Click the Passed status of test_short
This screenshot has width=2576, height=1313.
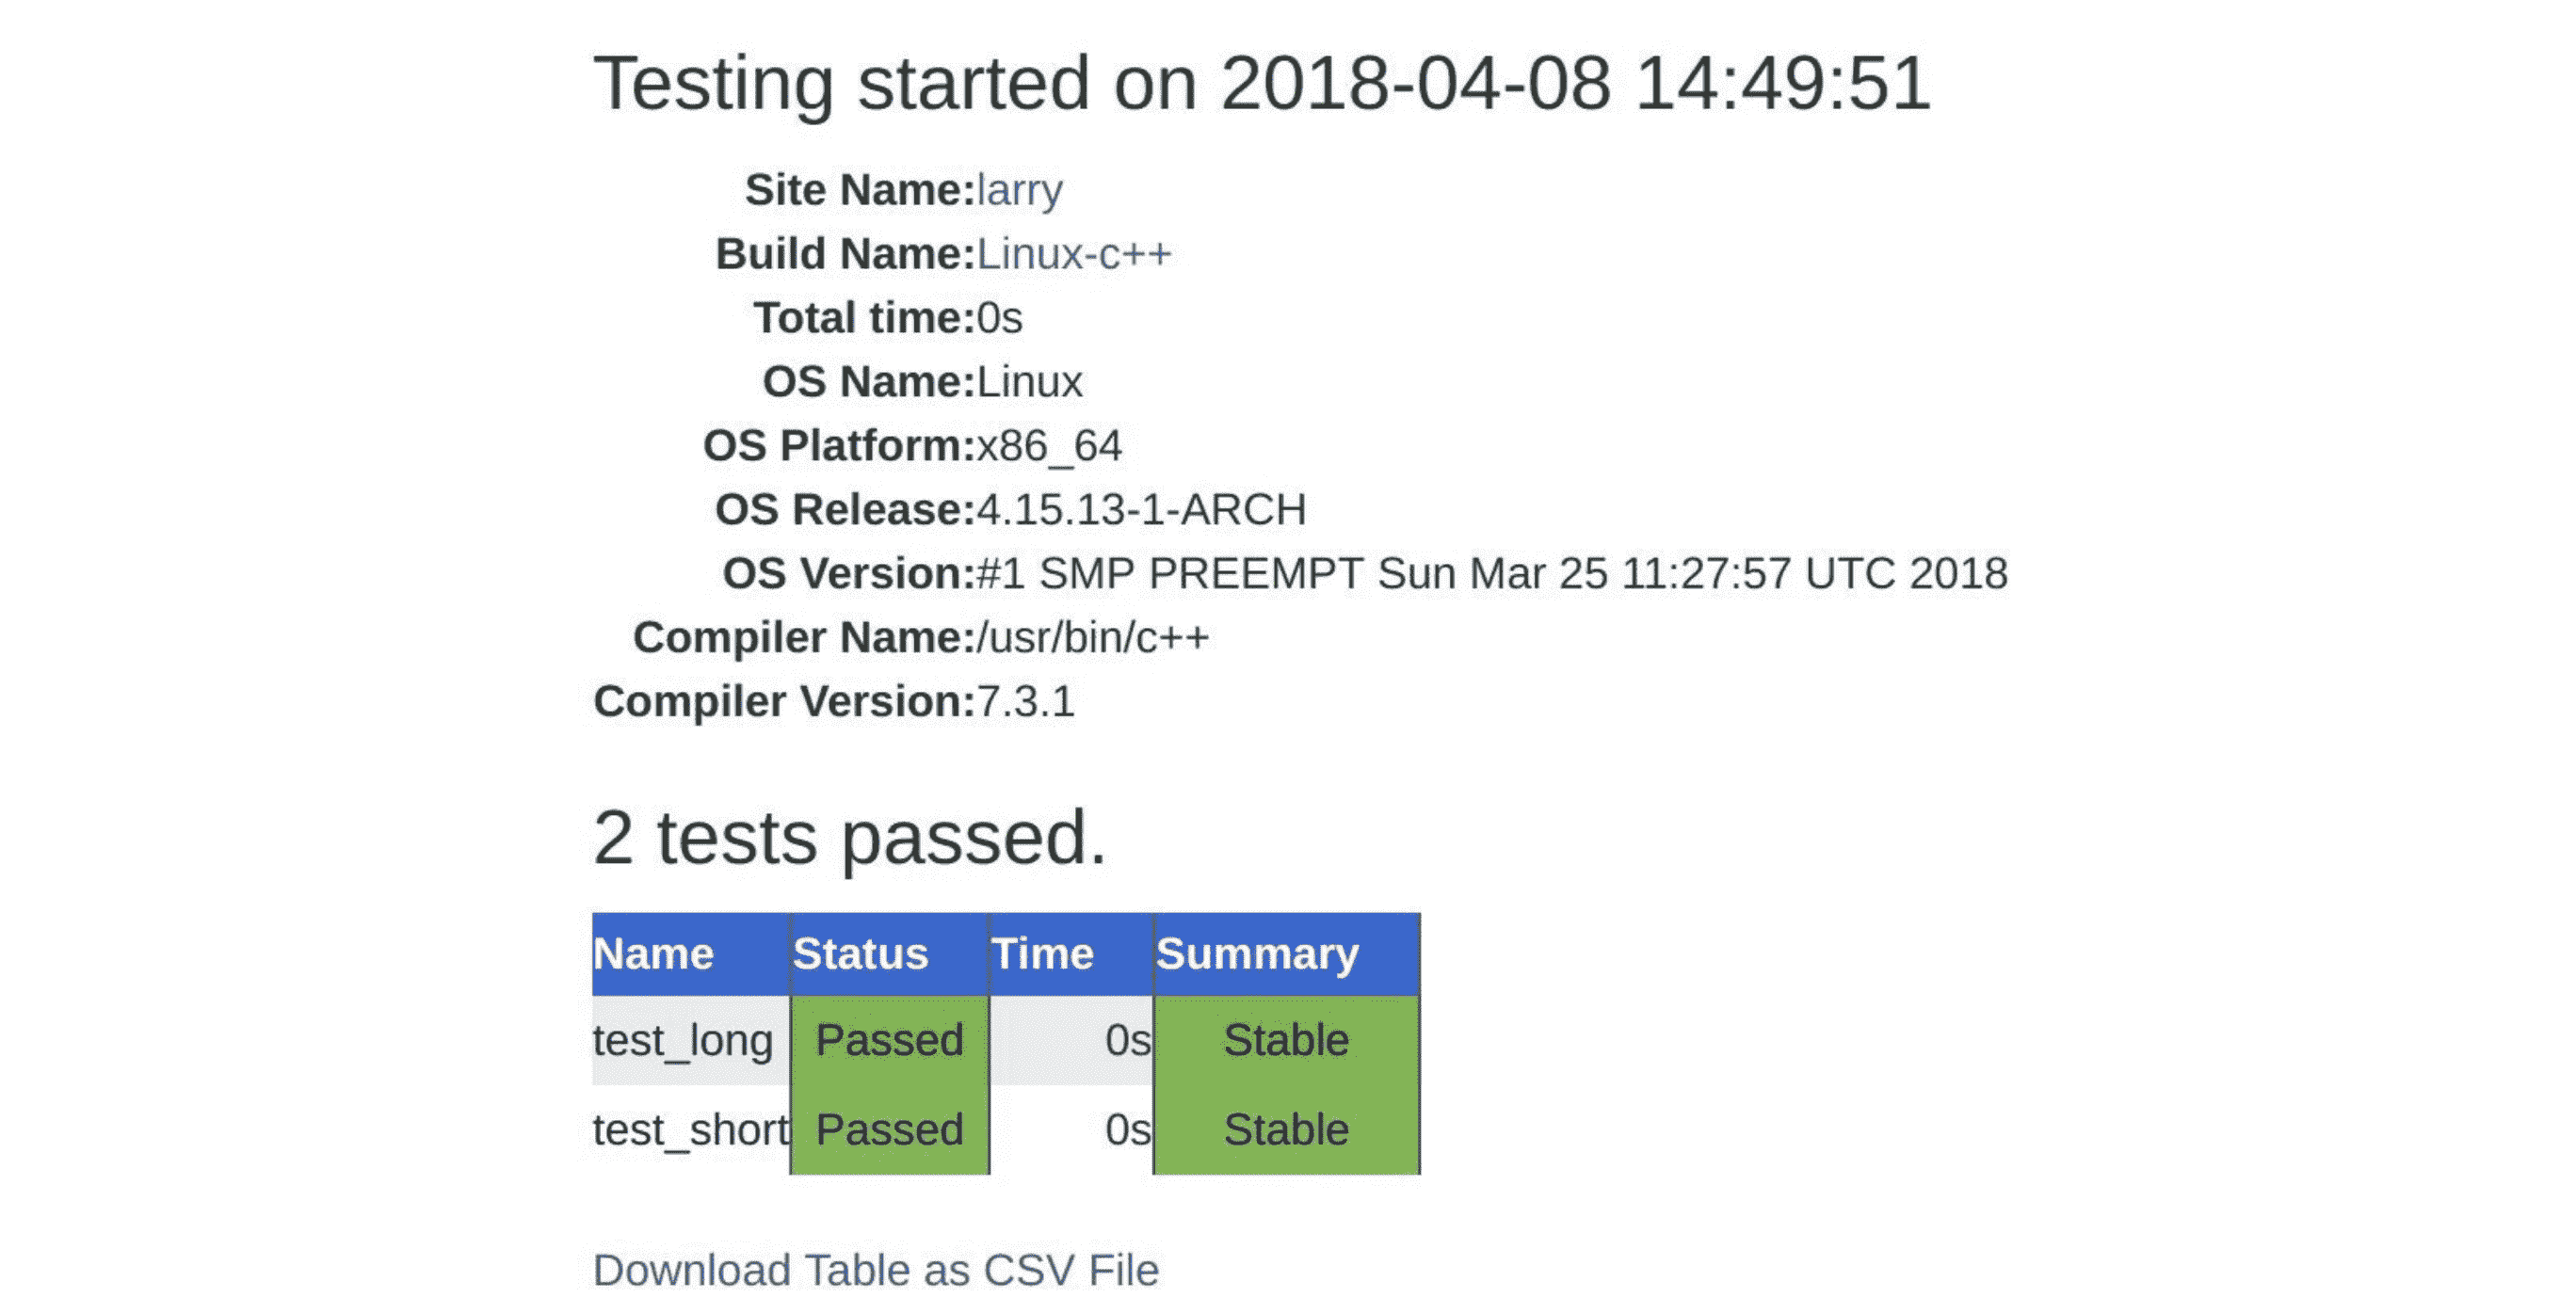pos(889,1130)
